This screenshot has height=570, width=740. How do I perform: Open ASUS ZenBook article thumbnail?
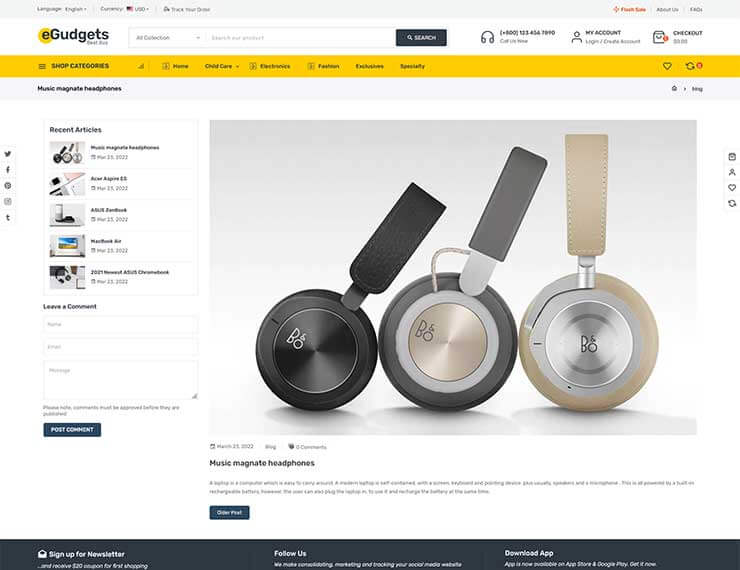(67, 216)
